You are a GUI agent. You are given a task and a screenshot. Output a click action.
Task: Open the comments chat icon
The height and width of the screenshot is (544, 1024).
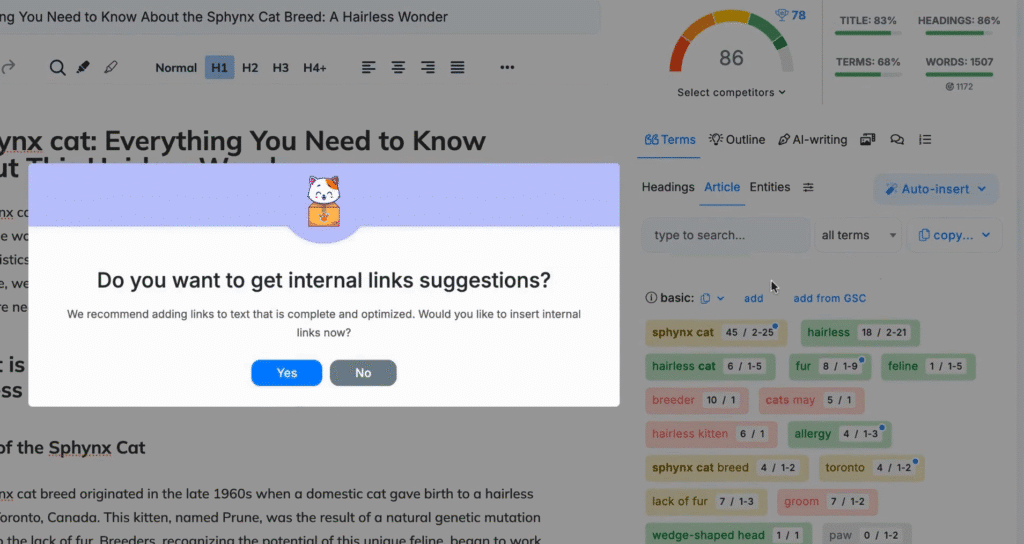897,140
